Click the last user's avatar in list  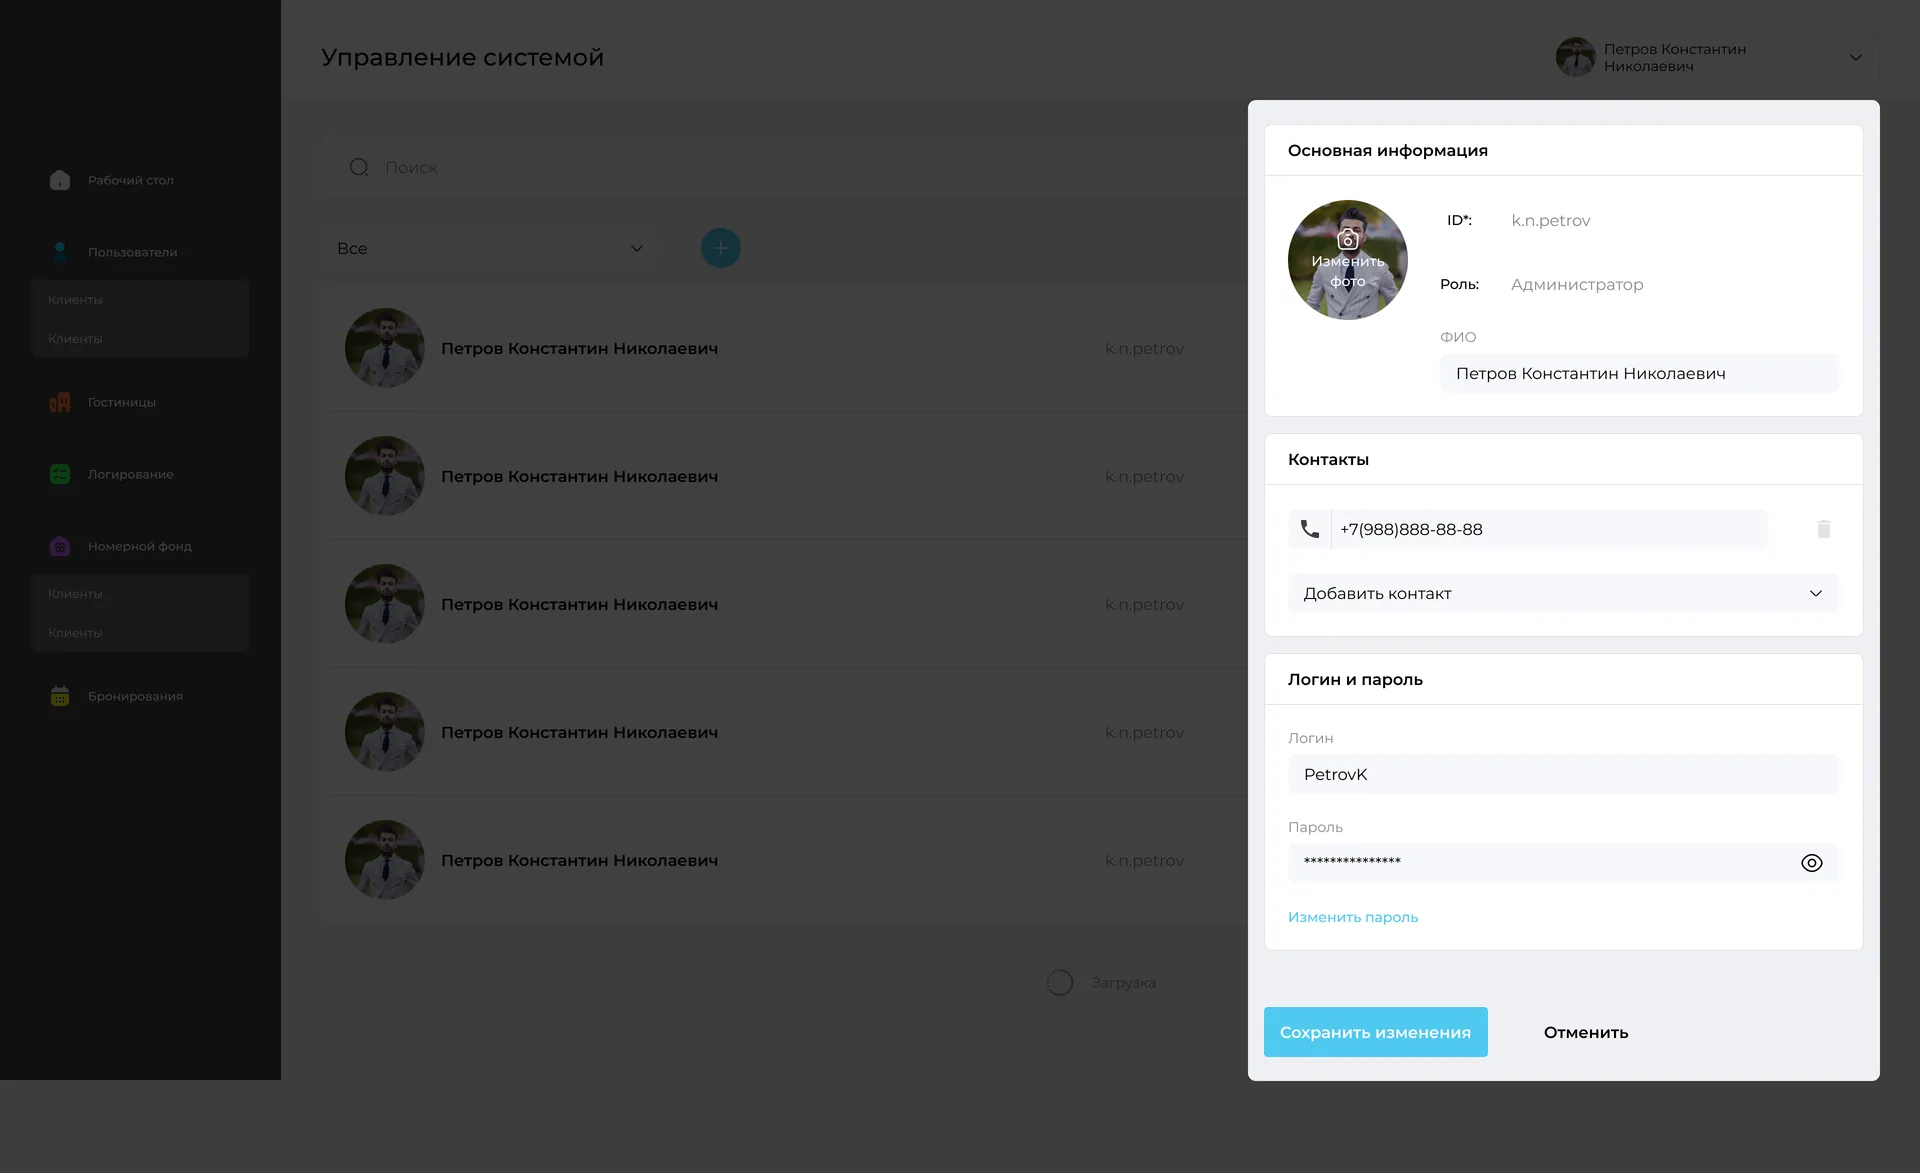[x=385, y=860]
